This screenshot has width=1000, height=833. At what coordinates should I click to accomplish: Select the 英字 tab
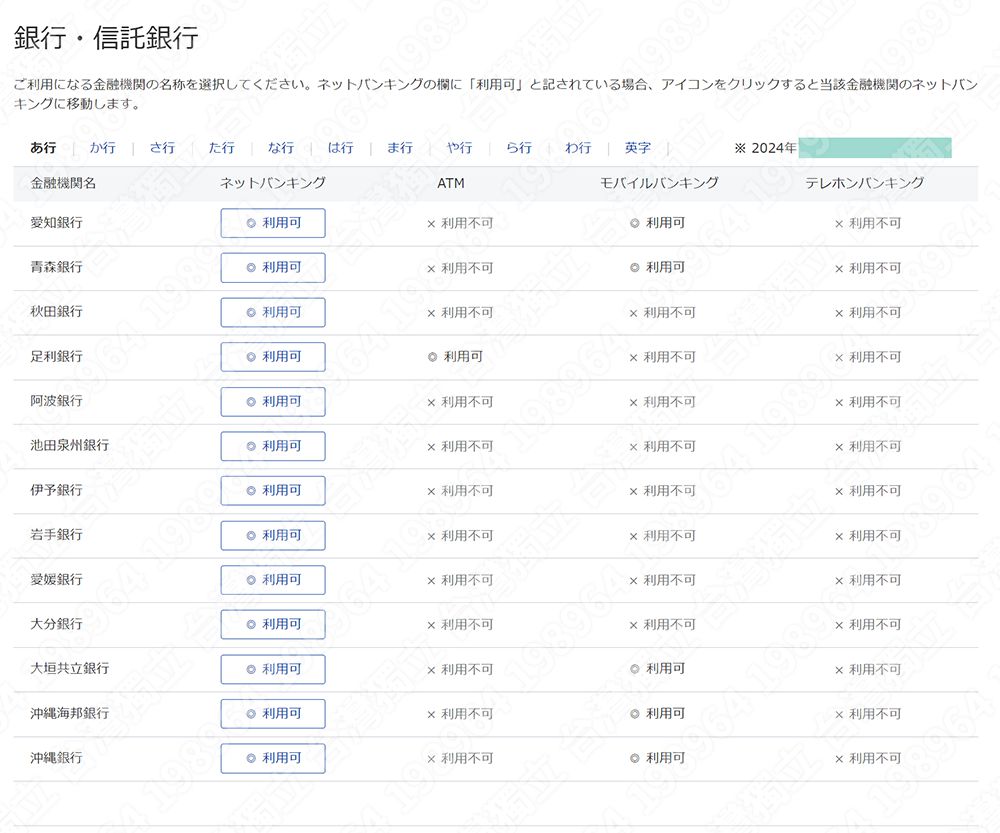[x=637, y=148]
